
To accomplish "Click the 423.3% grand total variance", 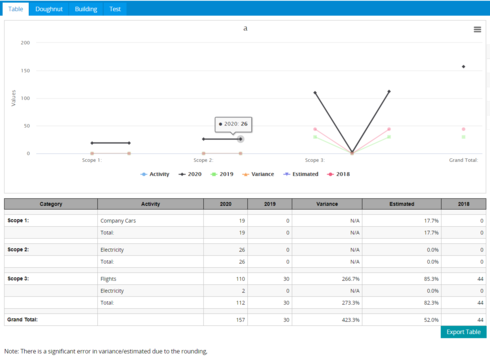I will (x=351, y=320).
